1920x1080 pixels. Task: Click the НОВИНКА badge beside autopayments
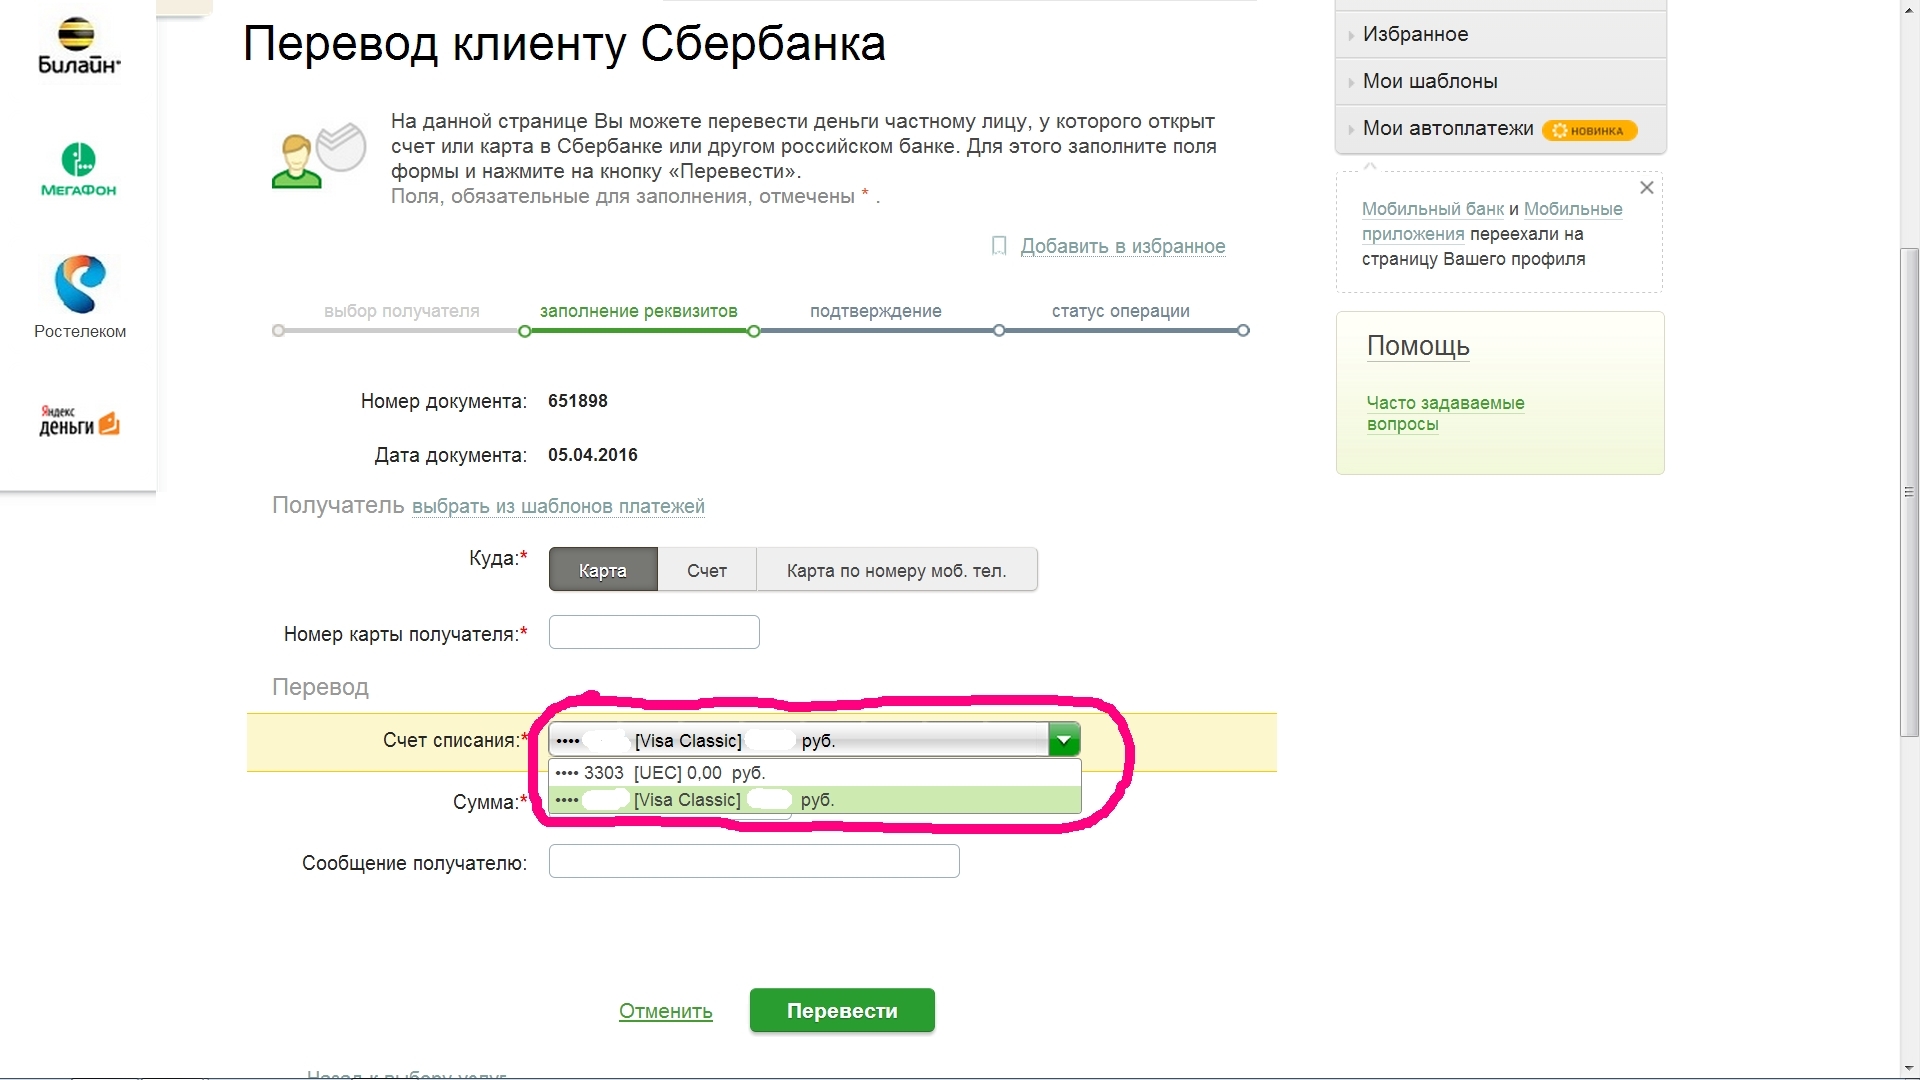coord(1589,130)
